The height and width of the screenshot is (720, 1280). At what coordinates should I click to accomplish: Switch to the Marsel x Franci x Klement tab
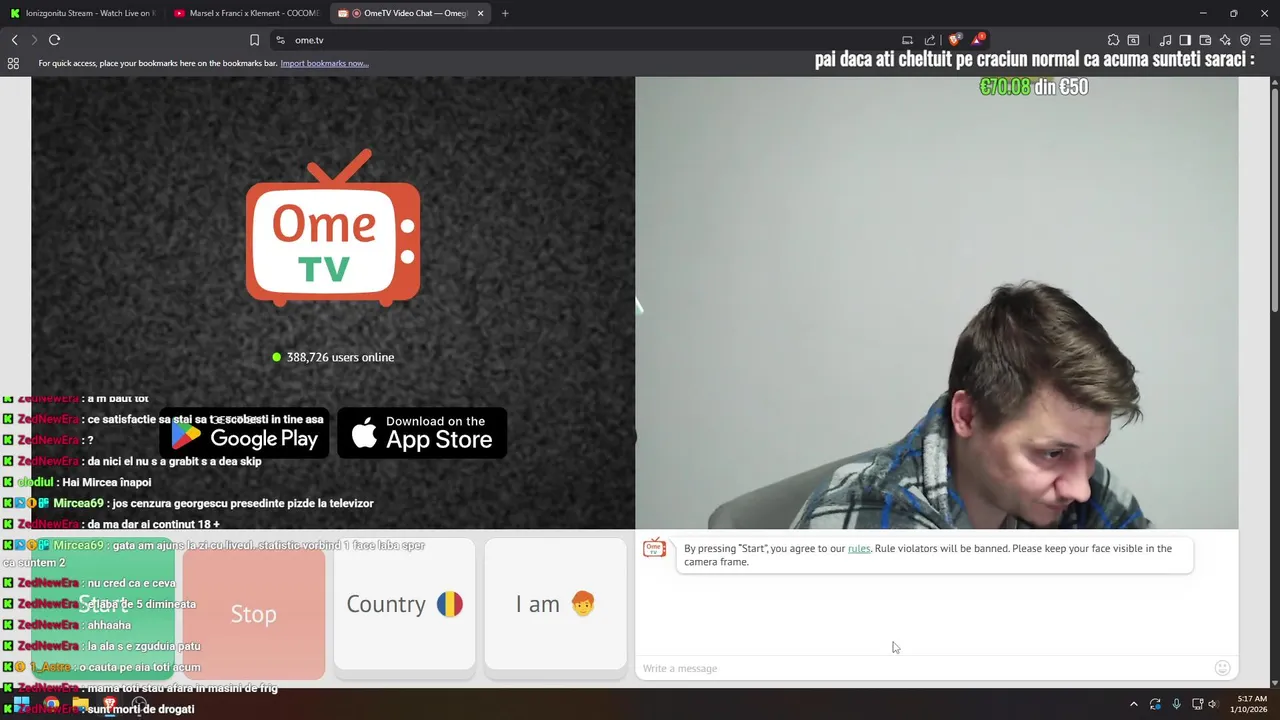point(245,13)
